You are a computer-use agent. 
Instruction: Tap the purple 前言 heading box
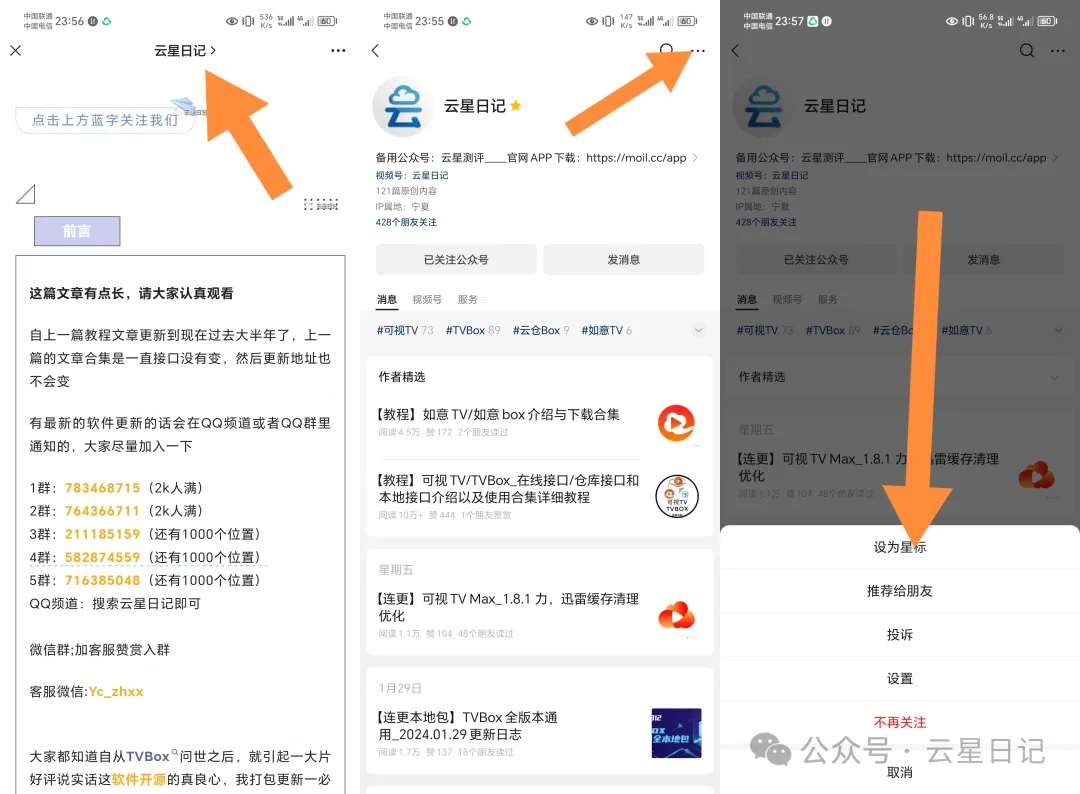click(77, 231)
